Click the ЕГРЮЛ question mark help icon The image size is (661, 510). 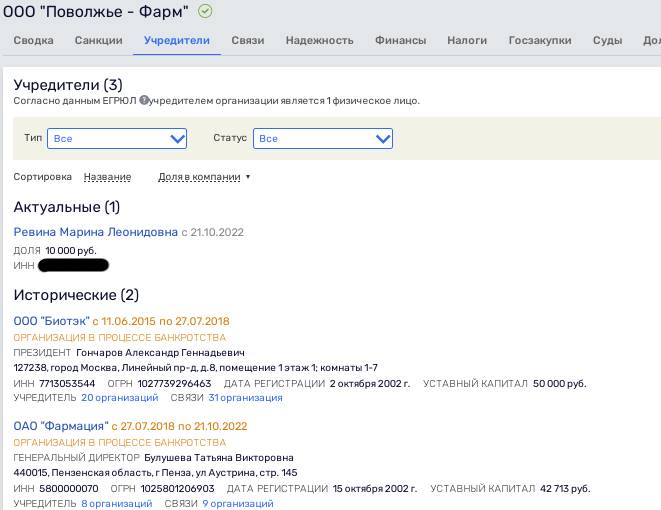point(144,100)
